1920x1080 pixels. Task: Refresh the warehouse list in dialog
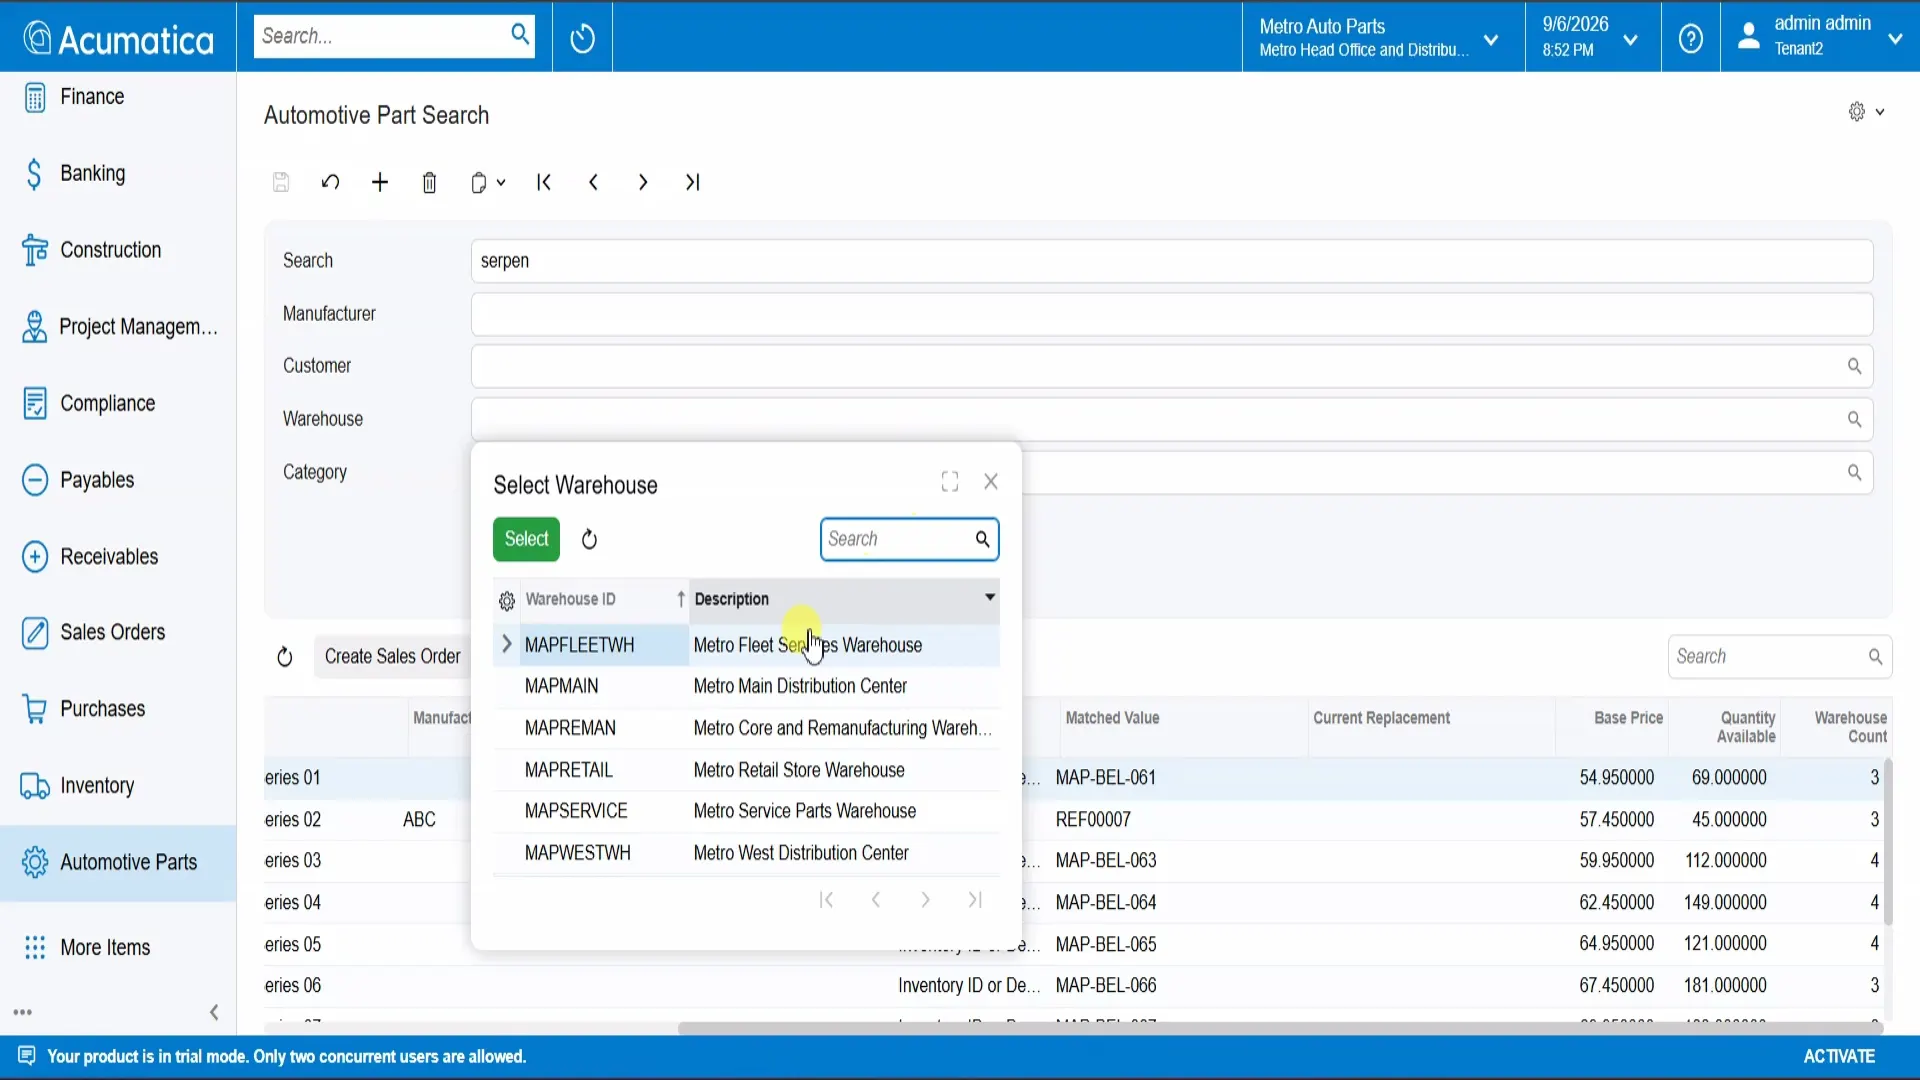[x=589, y=540]
